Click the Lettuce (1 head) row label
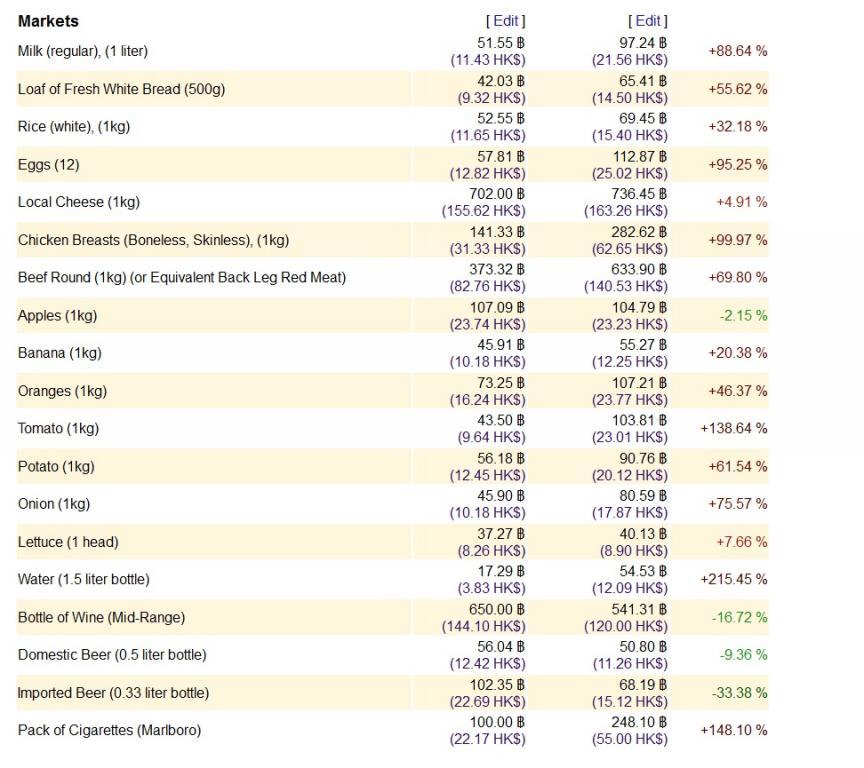This screenshot has width=864, height=768. (x=68, y=542)
